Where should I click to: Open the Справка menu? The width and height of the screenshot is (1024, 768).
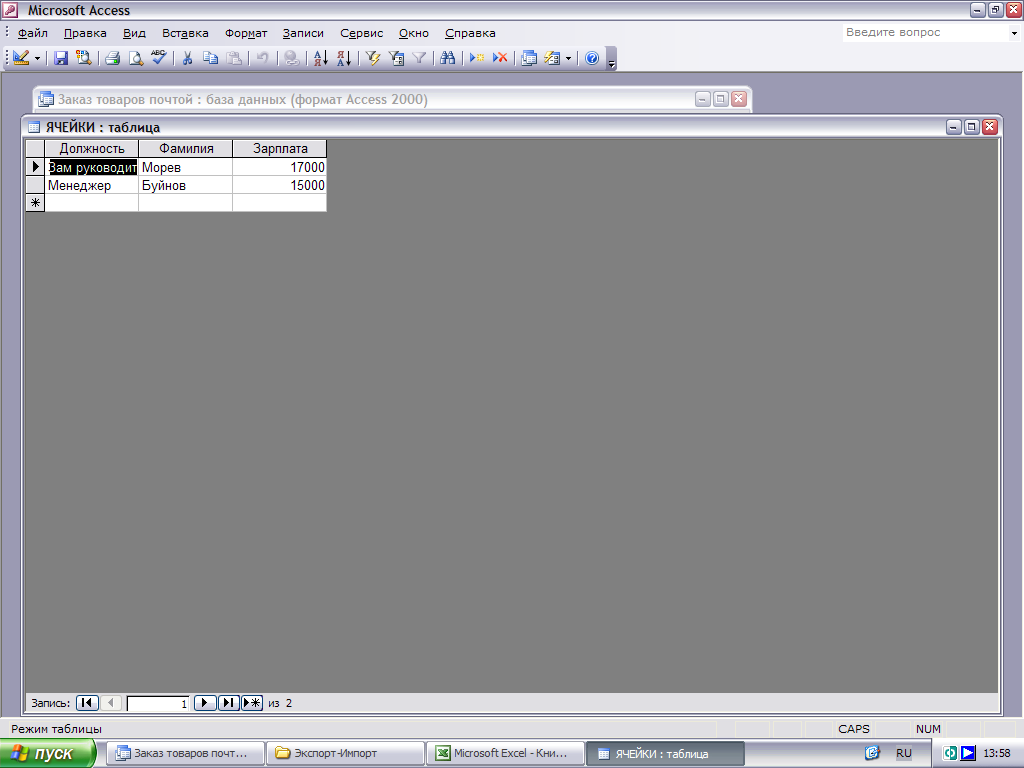(470, 33)
